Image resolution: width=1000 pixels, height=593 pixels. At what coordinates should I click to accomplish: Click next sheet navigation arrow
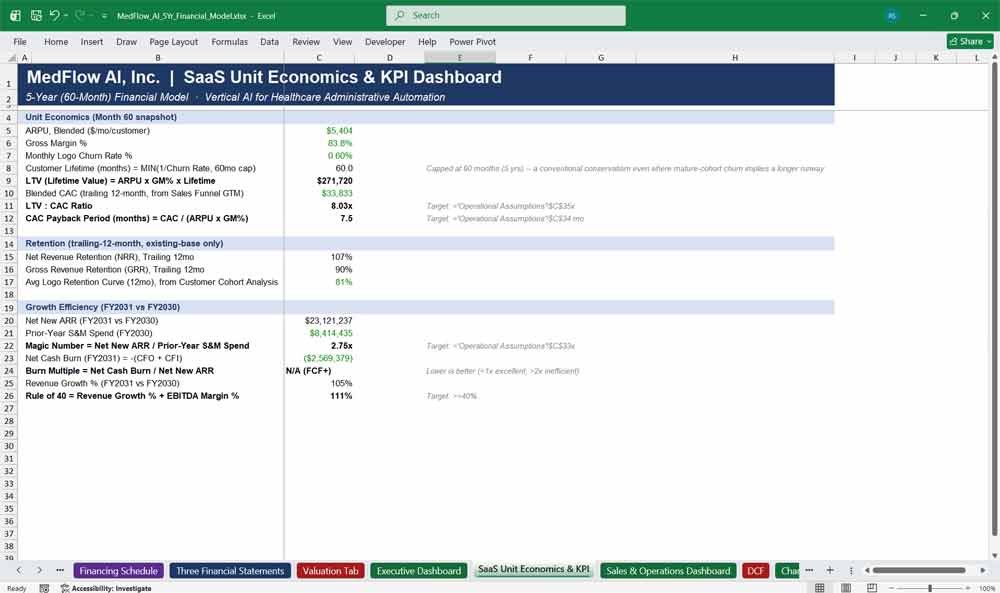coord(40,570)
